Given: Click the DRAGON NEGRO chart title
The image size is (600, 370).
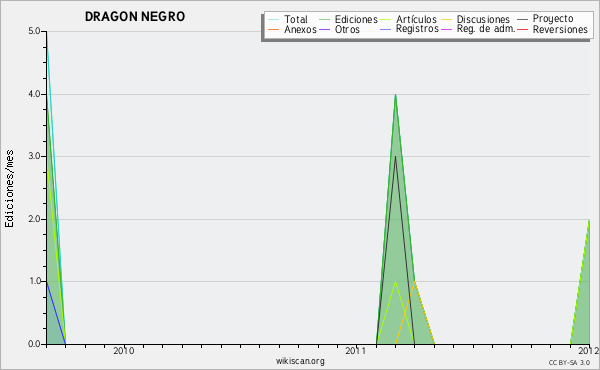Looking at the screenshot, I should click(135, 16).
